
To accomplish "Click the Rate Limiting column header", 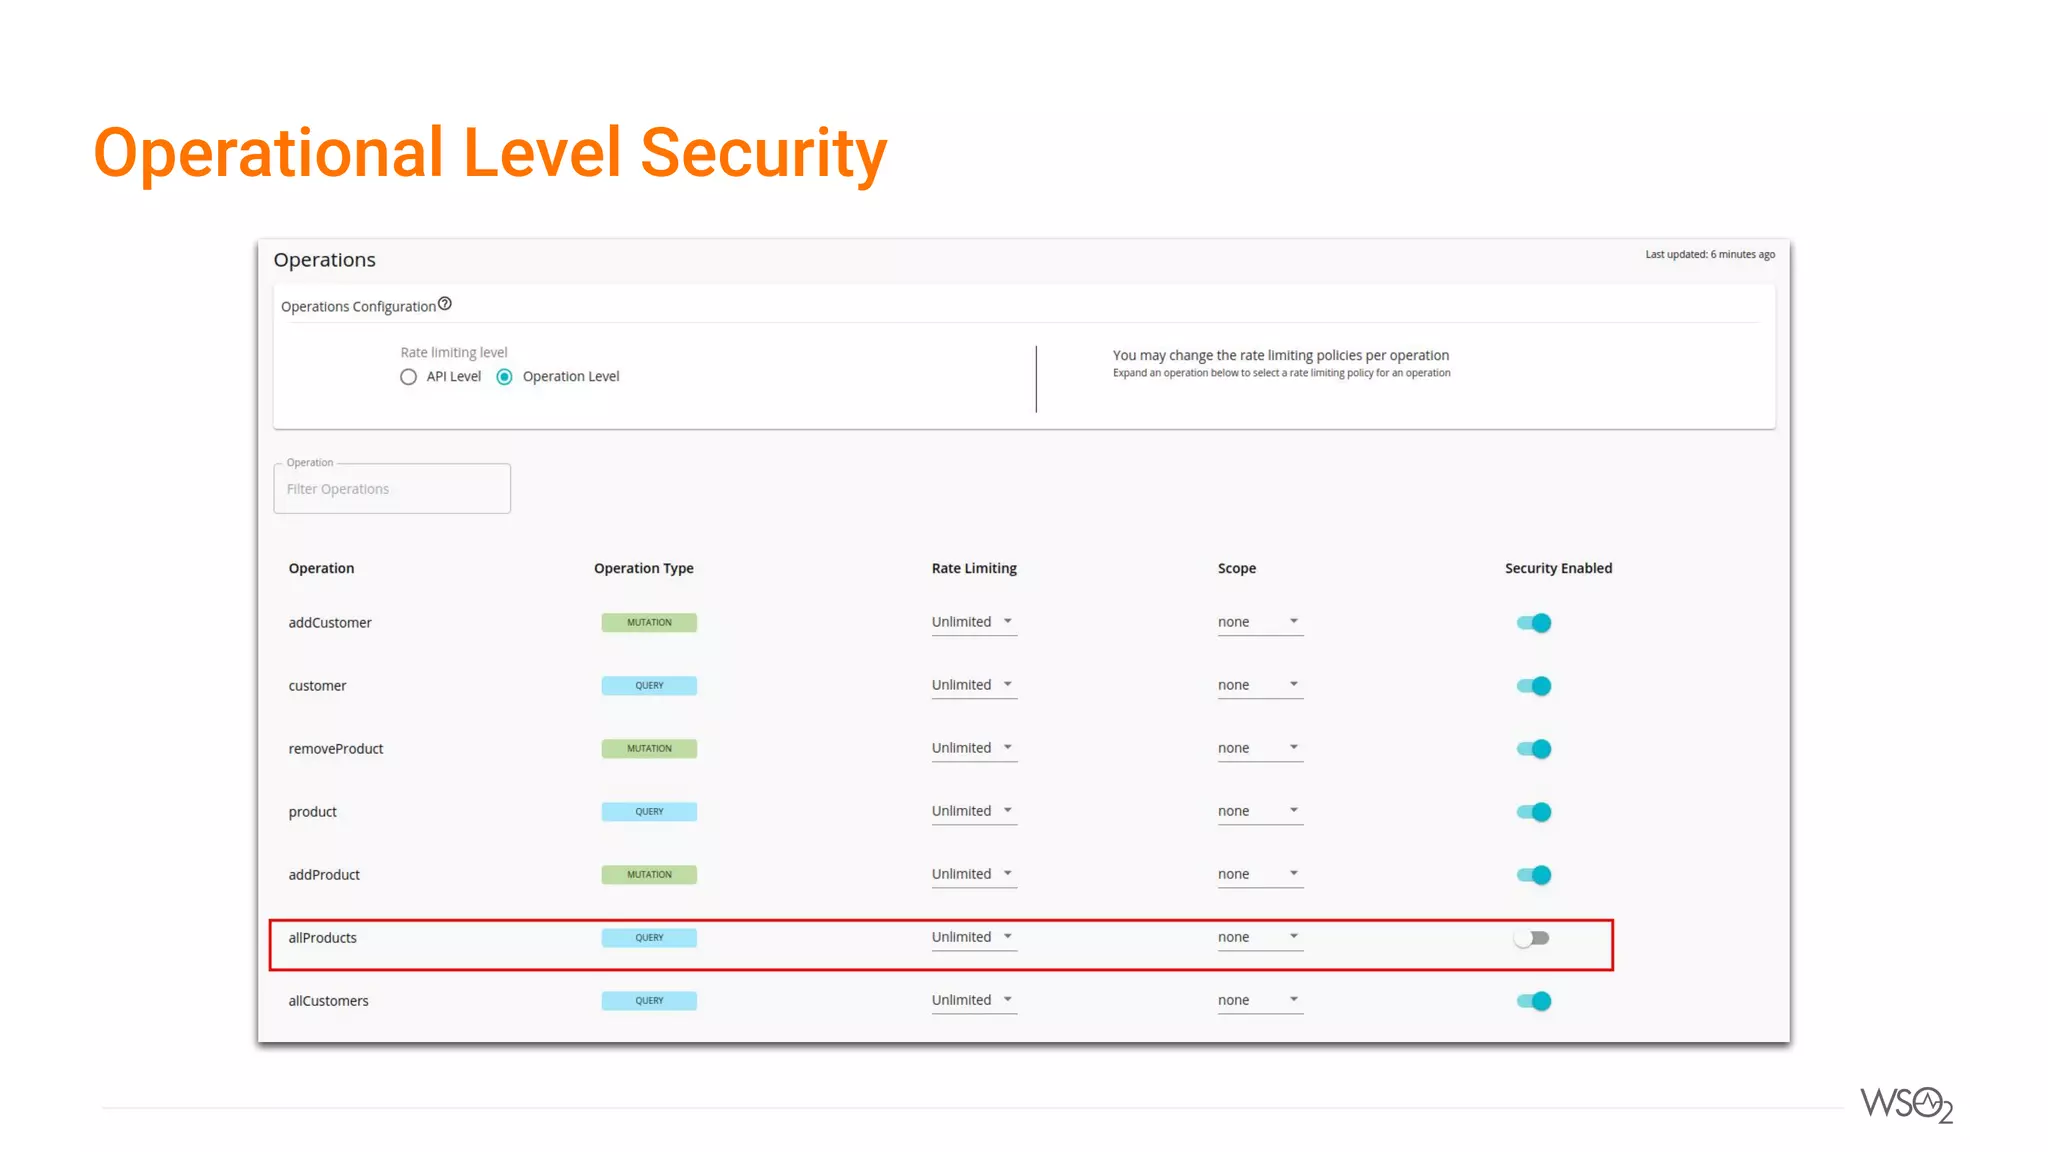I will coord(974,568).
